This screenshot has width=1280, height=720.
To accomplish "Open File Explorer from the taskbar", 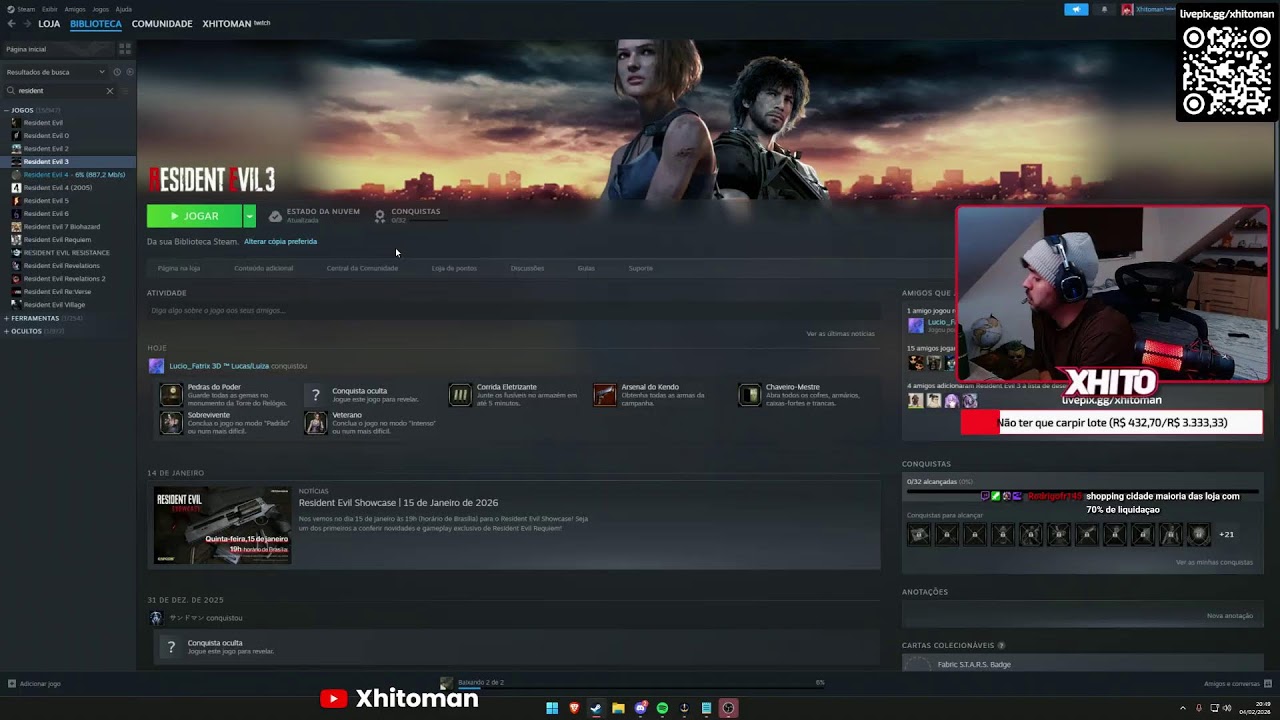I will [618, 708].
